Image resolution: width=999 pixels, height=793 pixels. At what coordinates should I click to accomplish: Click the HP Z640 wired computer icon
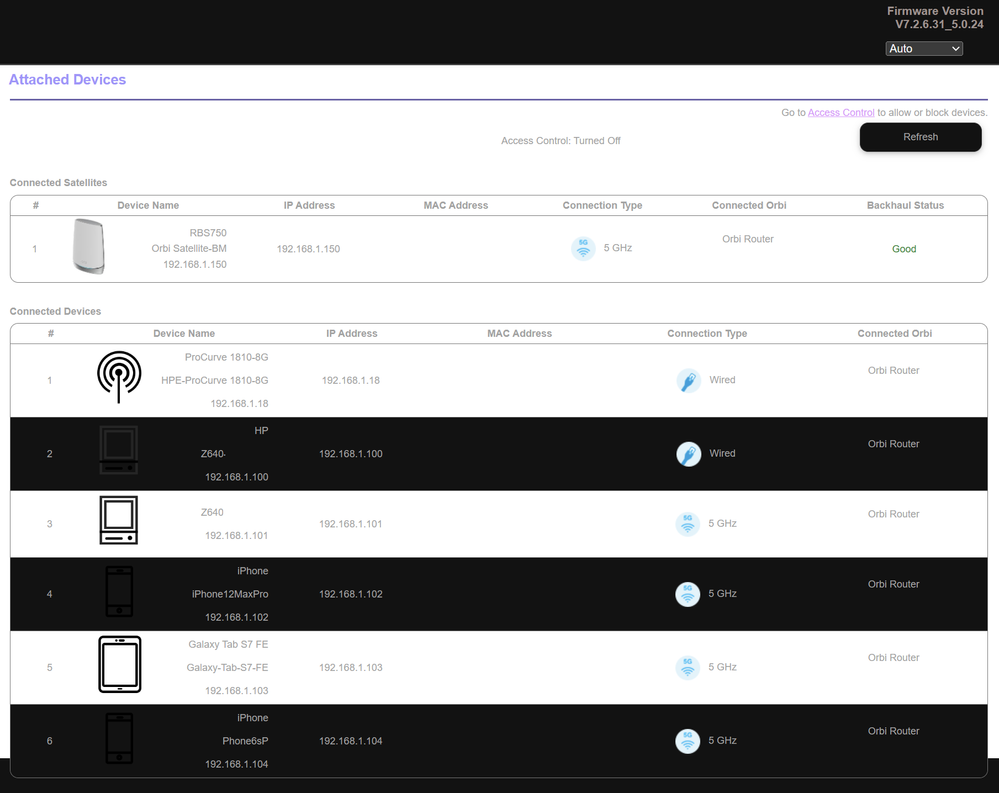tap(118, 451)
